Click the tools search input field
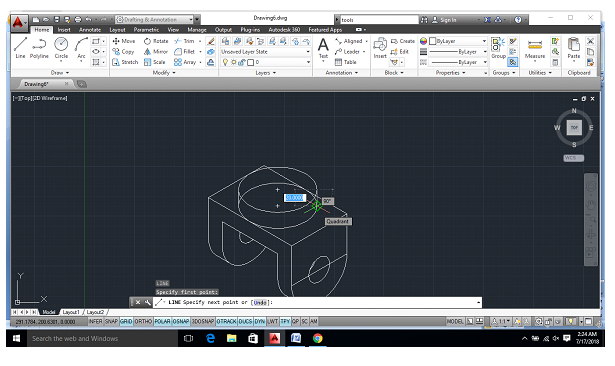615x366 pixels. click(379, 20)
